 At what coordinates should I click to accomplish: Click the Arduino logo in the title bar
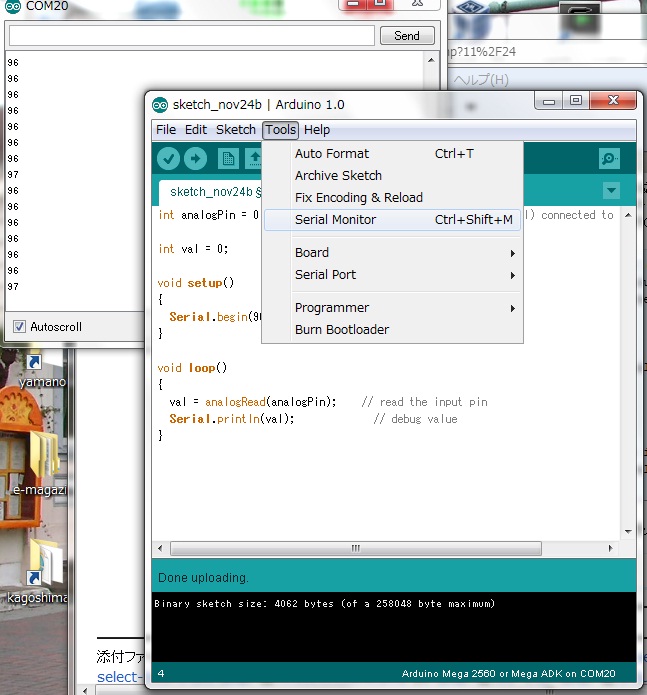(160, 105)
